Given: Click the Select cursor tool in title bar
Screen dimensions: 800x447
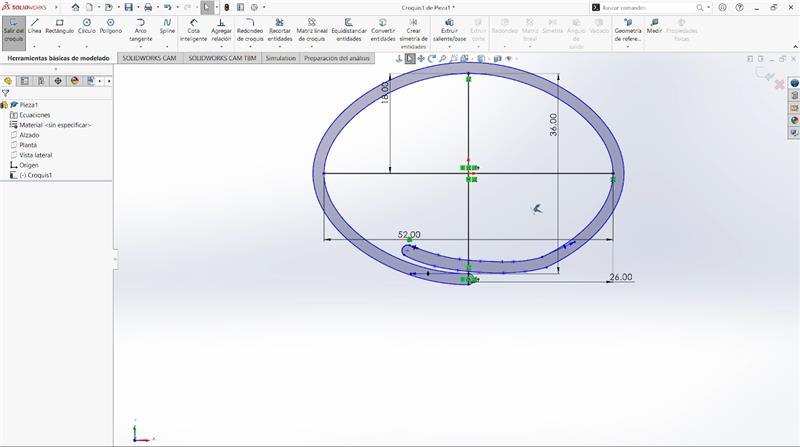Looking at the screenshot, I should coord(207,8).
